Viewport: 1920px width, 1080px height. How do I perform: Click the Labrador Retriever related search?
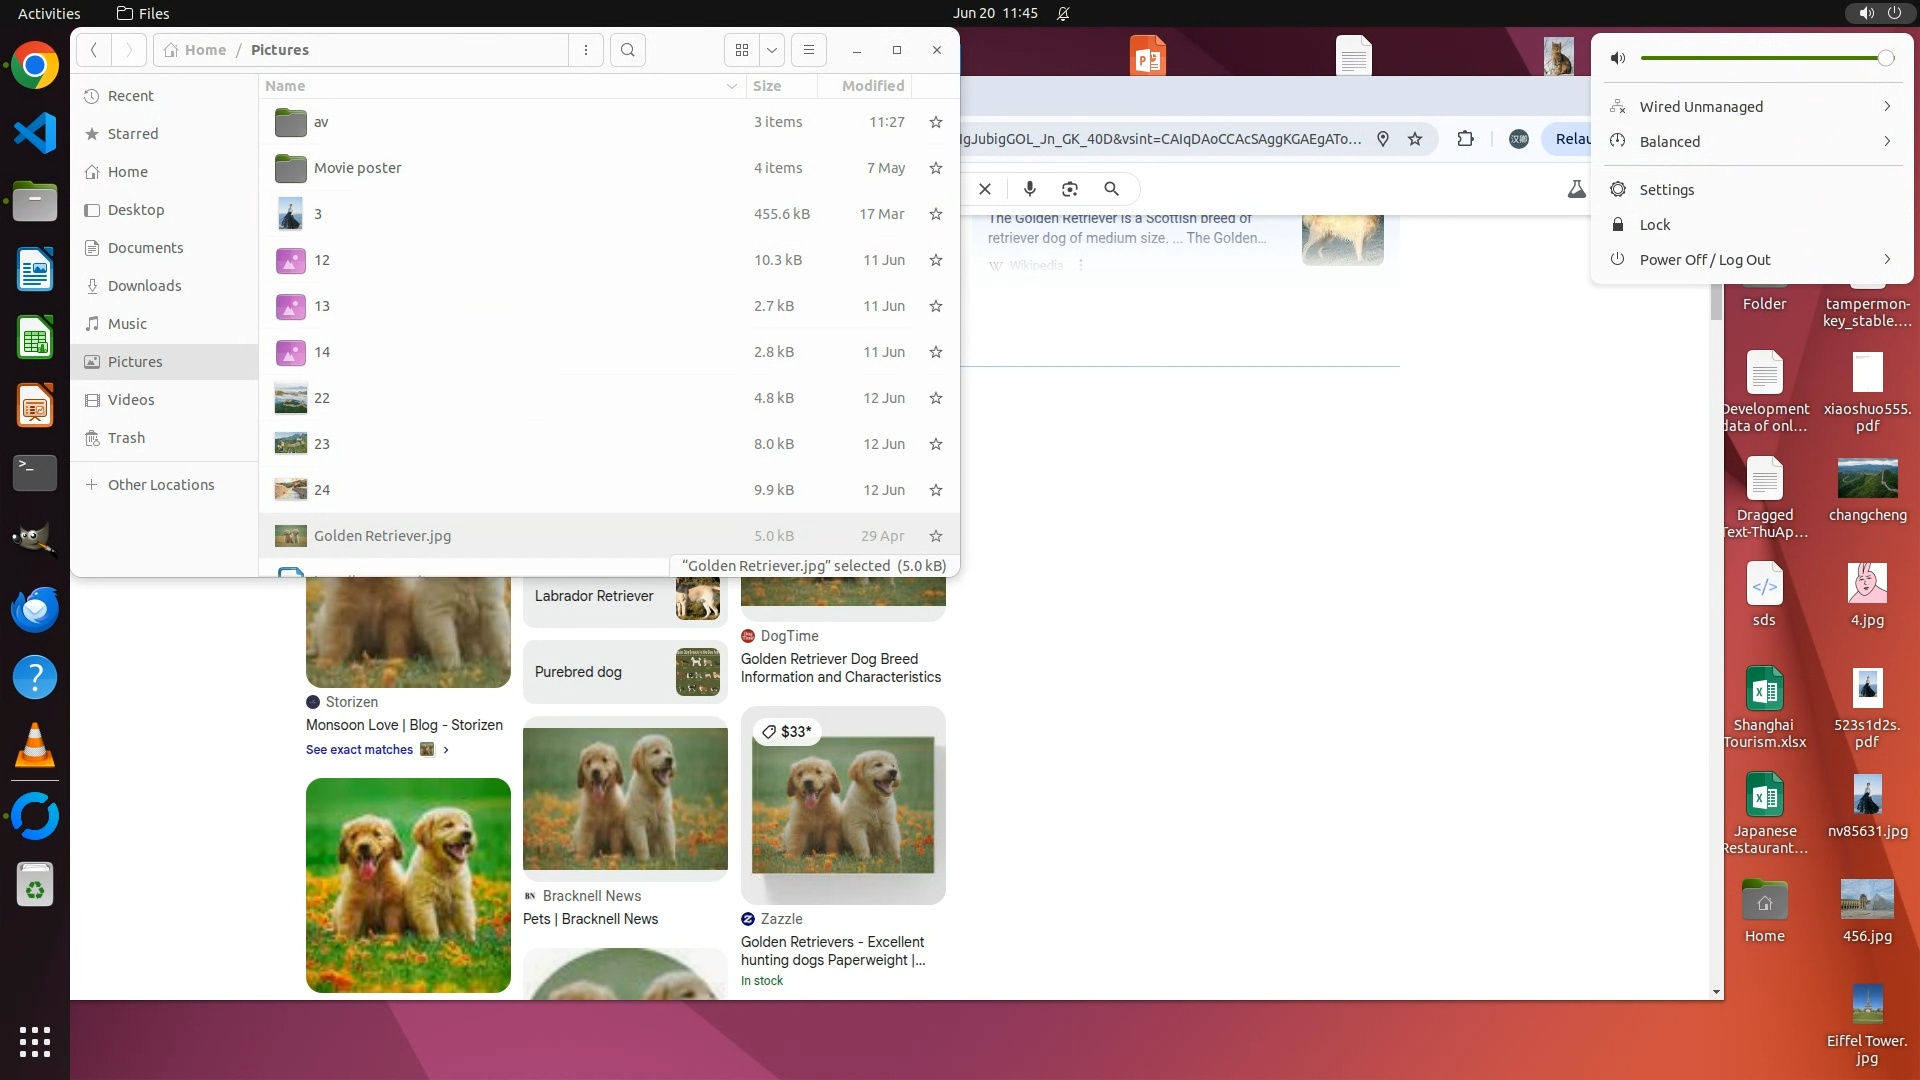tap(594, 596)
